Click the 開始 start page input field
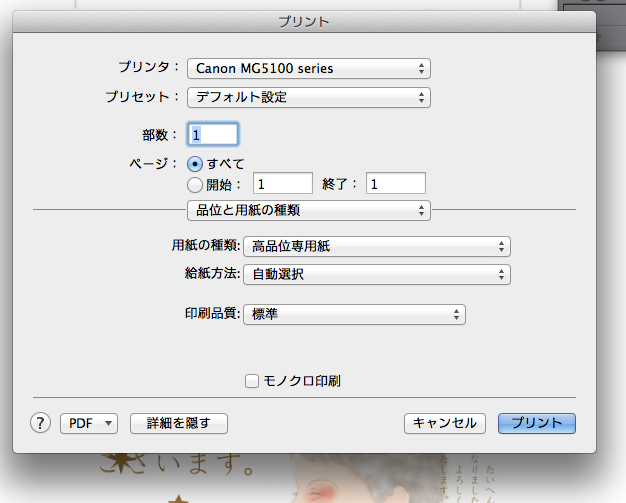 (283, 184)
